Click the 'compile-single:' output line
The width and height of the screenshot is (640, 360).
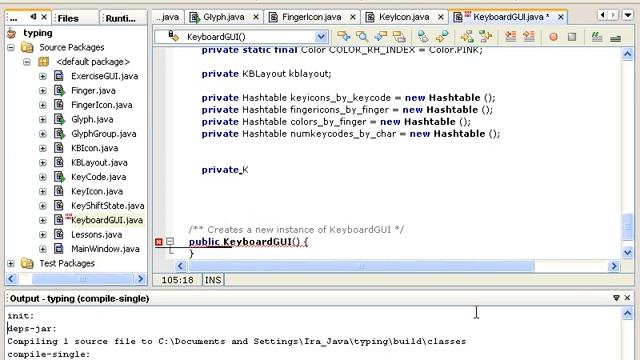tap(49, 354)
